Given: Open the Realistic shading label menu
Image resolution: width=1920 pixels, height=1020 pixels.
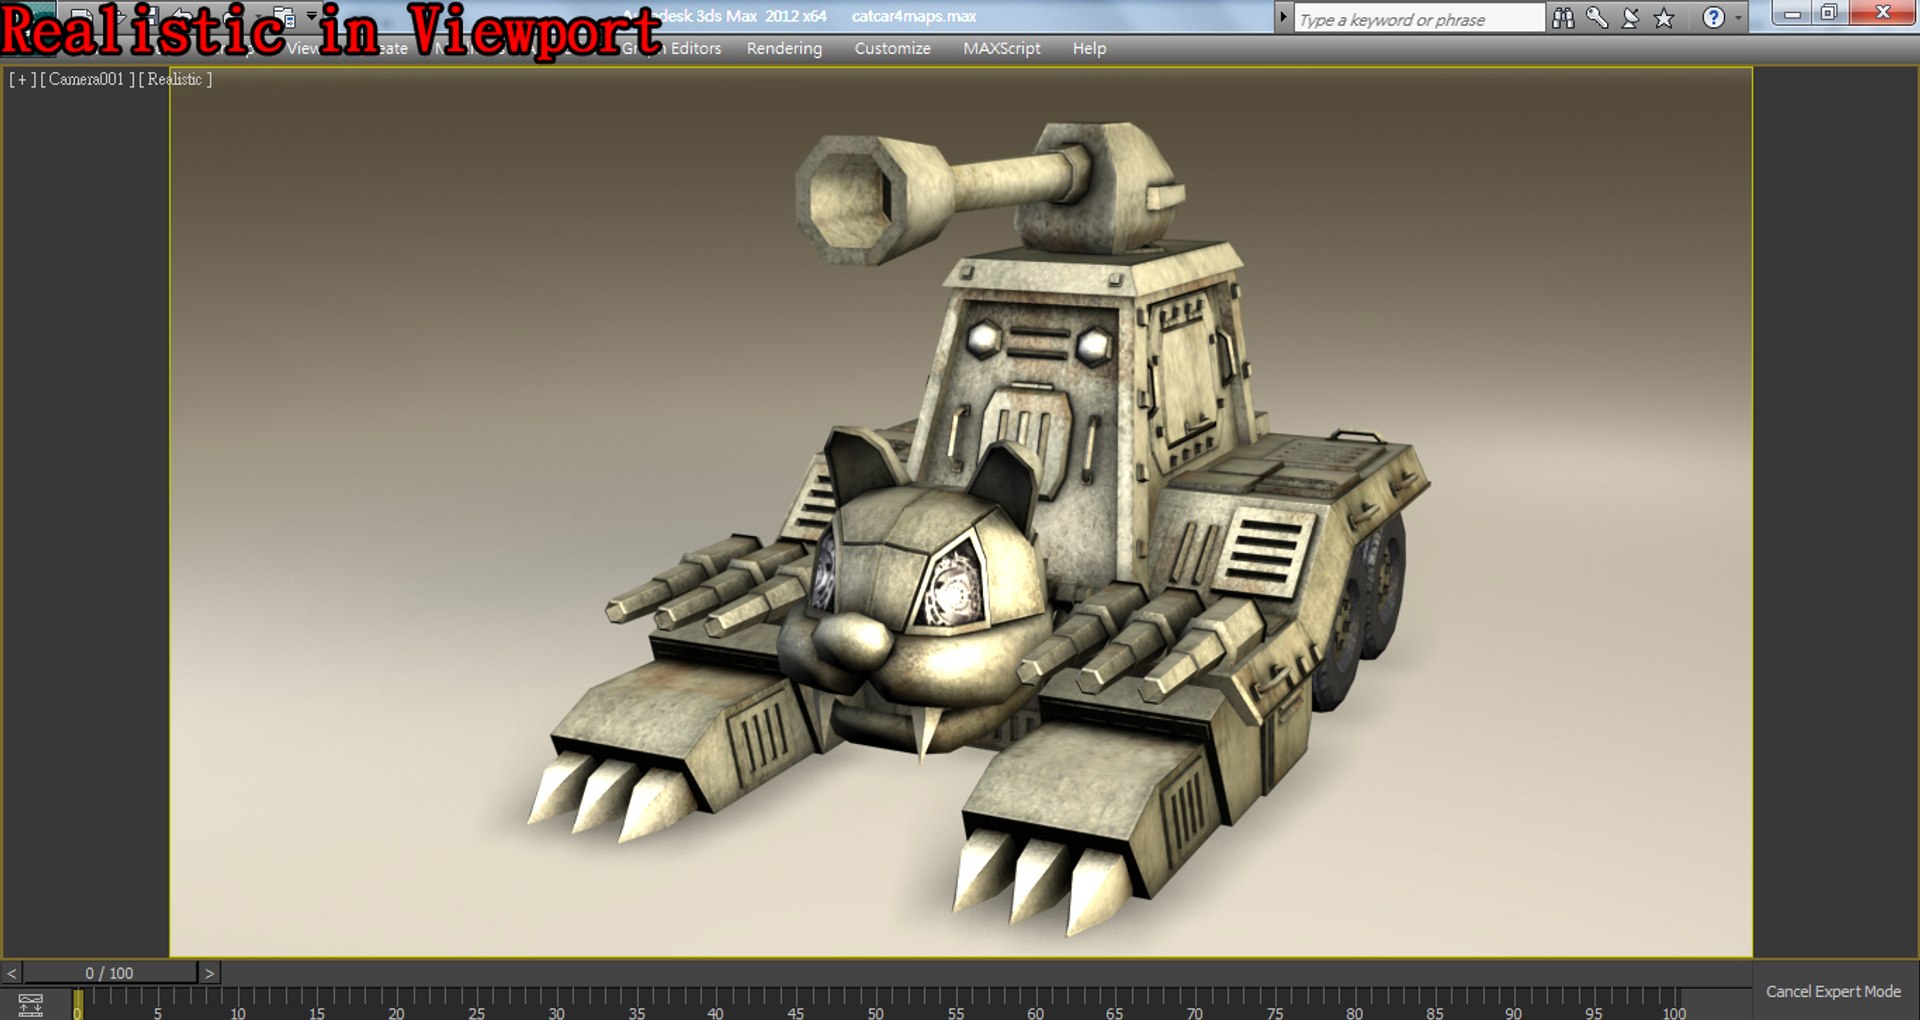Looking at the screenshot, I should [175, 79].
